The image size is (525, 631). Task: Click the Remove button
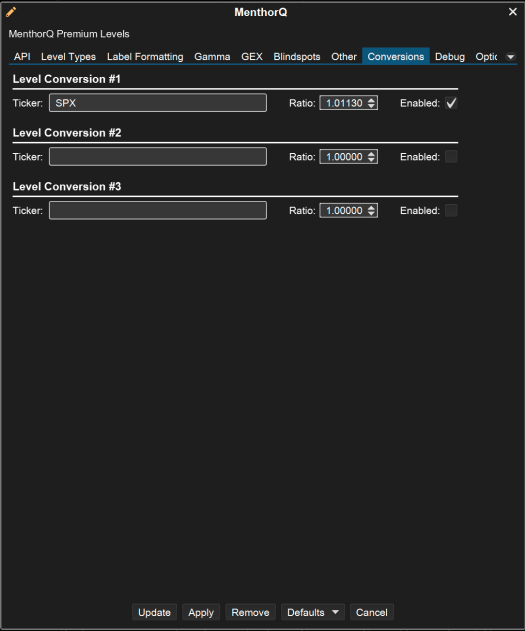pyautogui.click(x=250, y=612)
